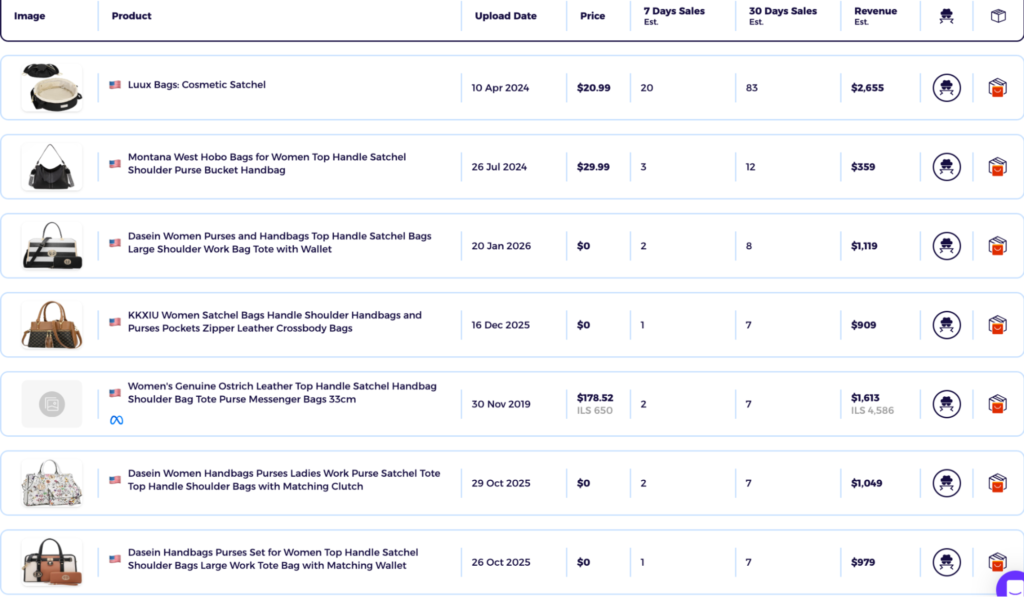Open the box icon in the Ostrich Leather Handbag row
The height and width of the screenshot is (597, 1024).
[x=997, y=404]
